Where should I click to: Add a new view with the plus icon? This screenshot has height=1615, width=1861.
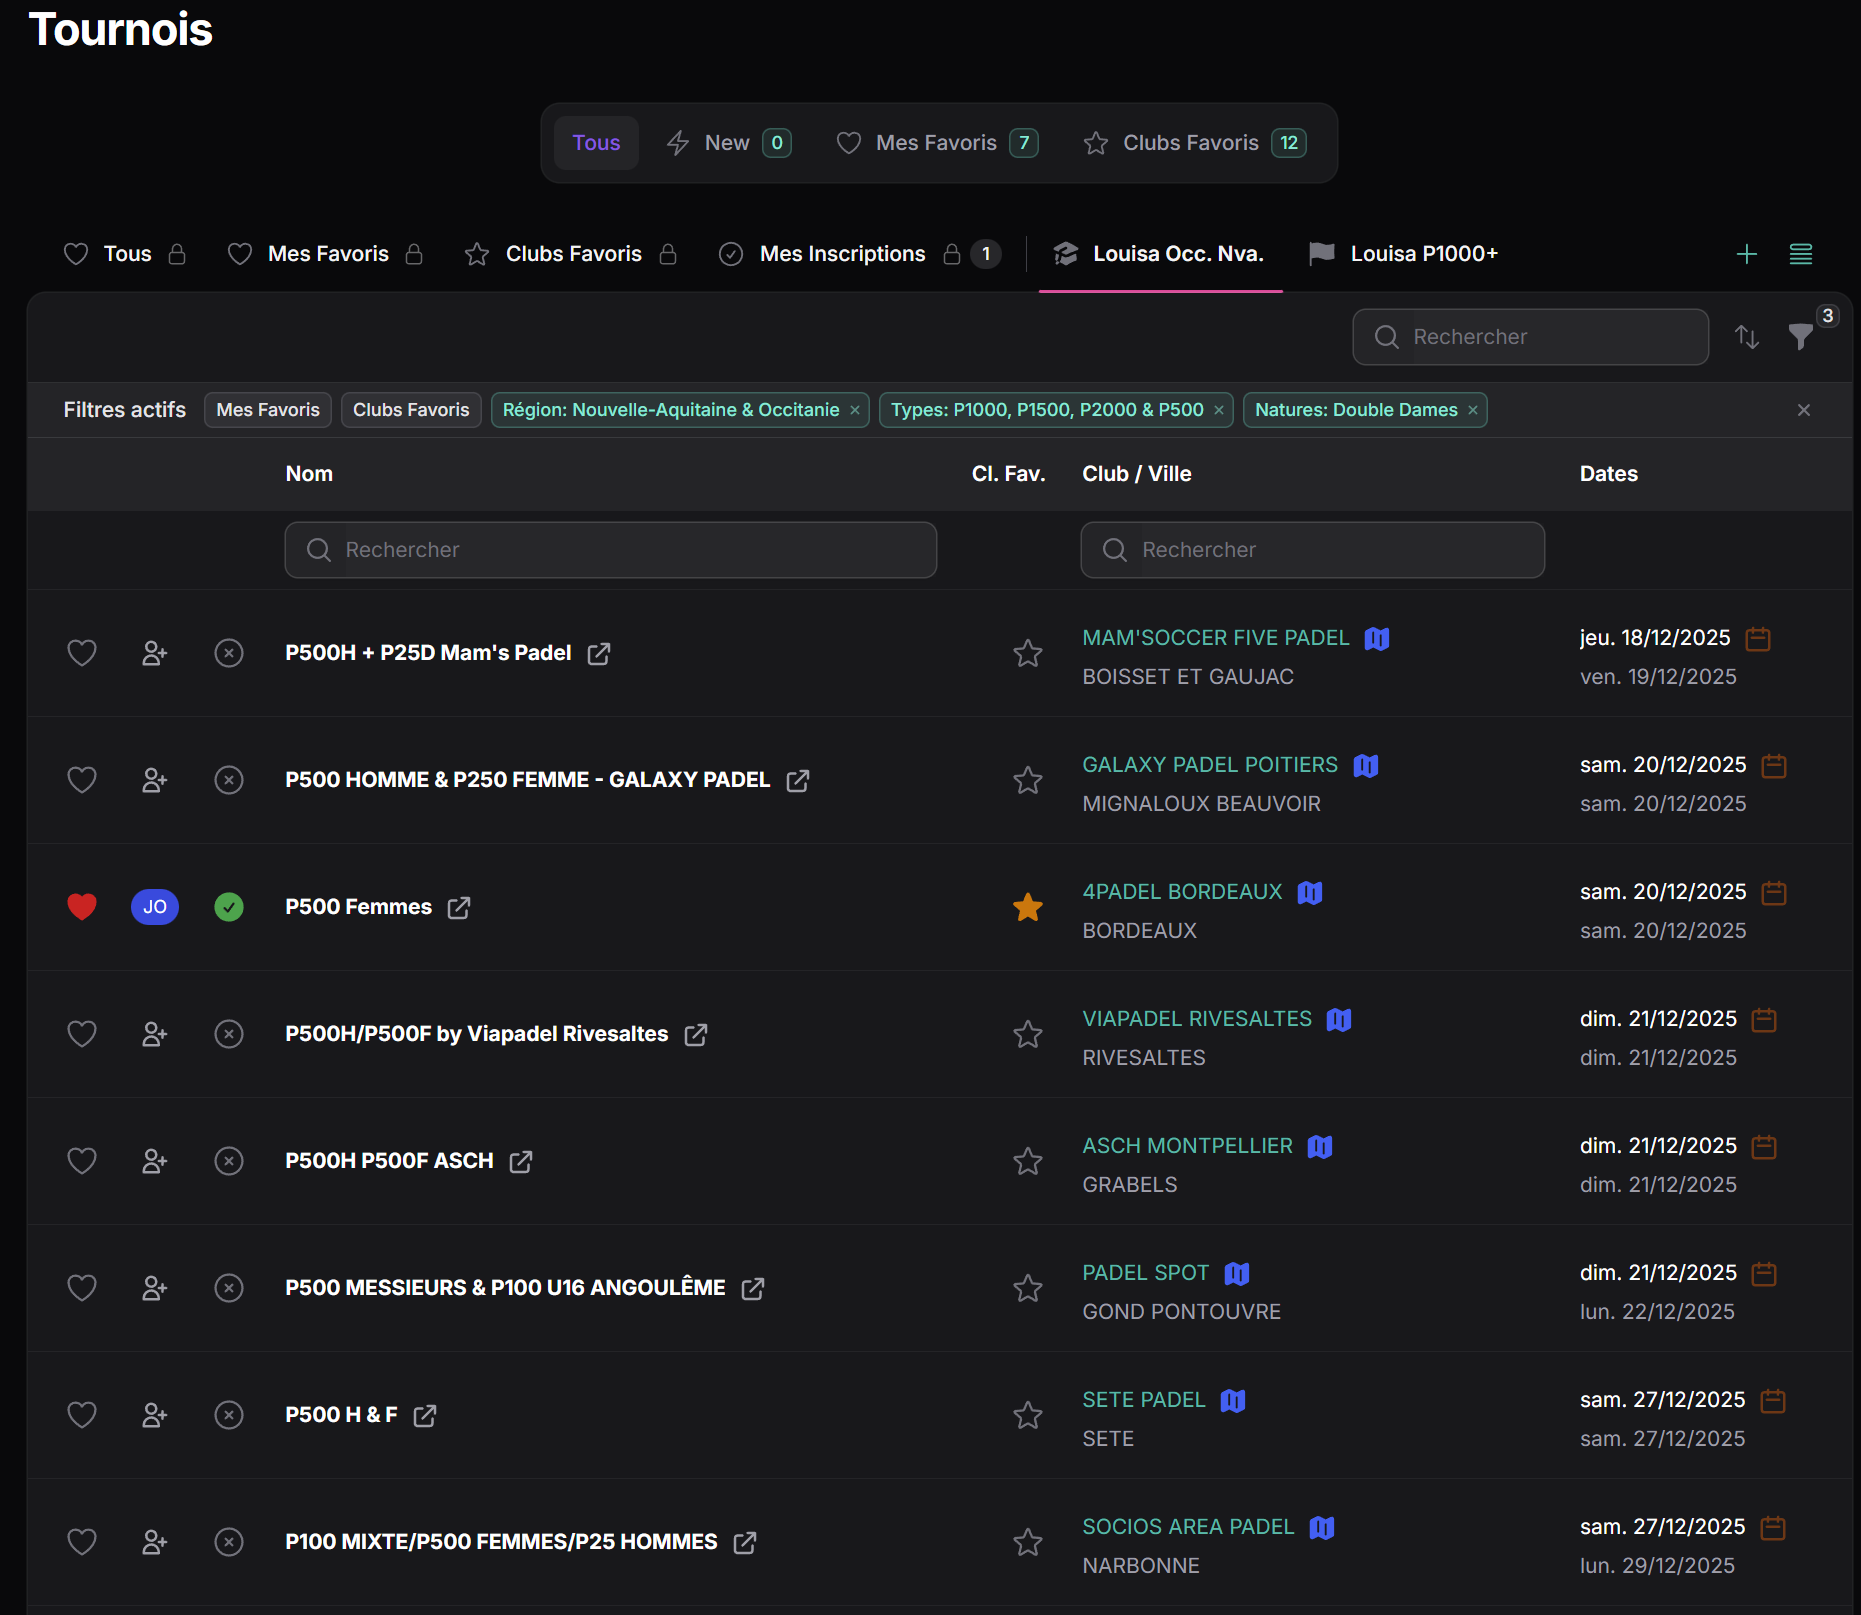click(x=1746, y=254)
